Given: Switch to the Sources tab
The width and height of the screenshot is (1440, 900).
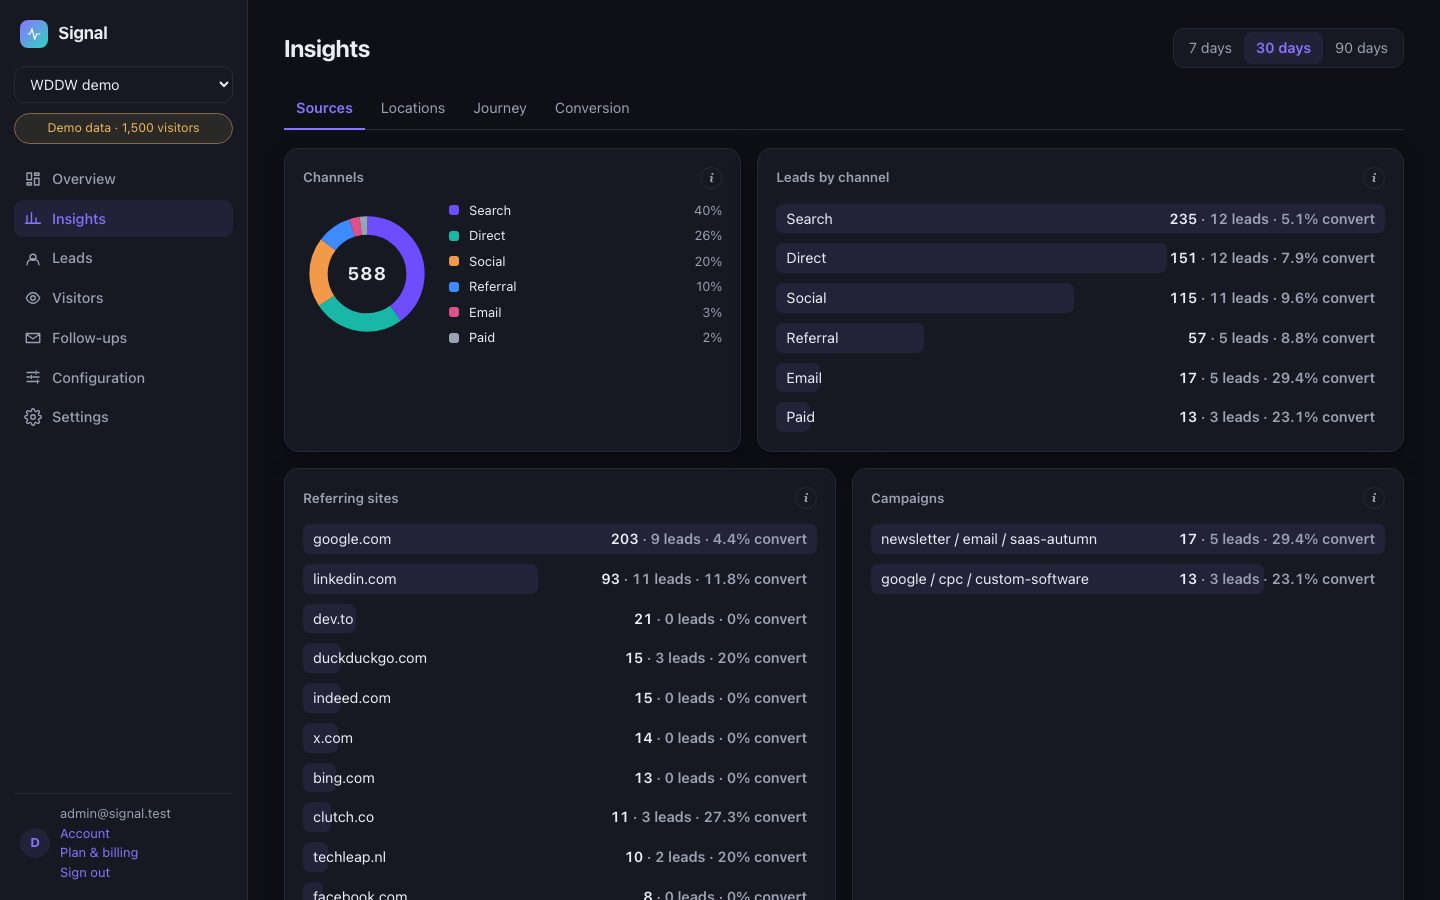Looking at the screenshot, I should click(x=324, y=108).
